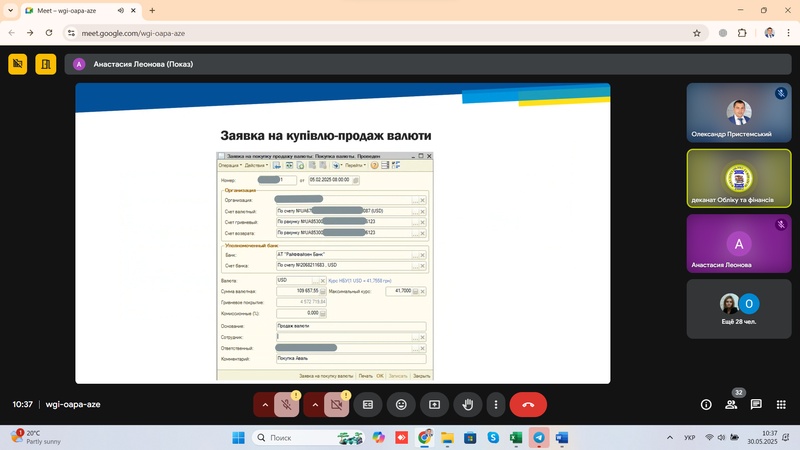Unmute the microphone in Meet
The image size is (800, 450).
[x=289, y=405]
